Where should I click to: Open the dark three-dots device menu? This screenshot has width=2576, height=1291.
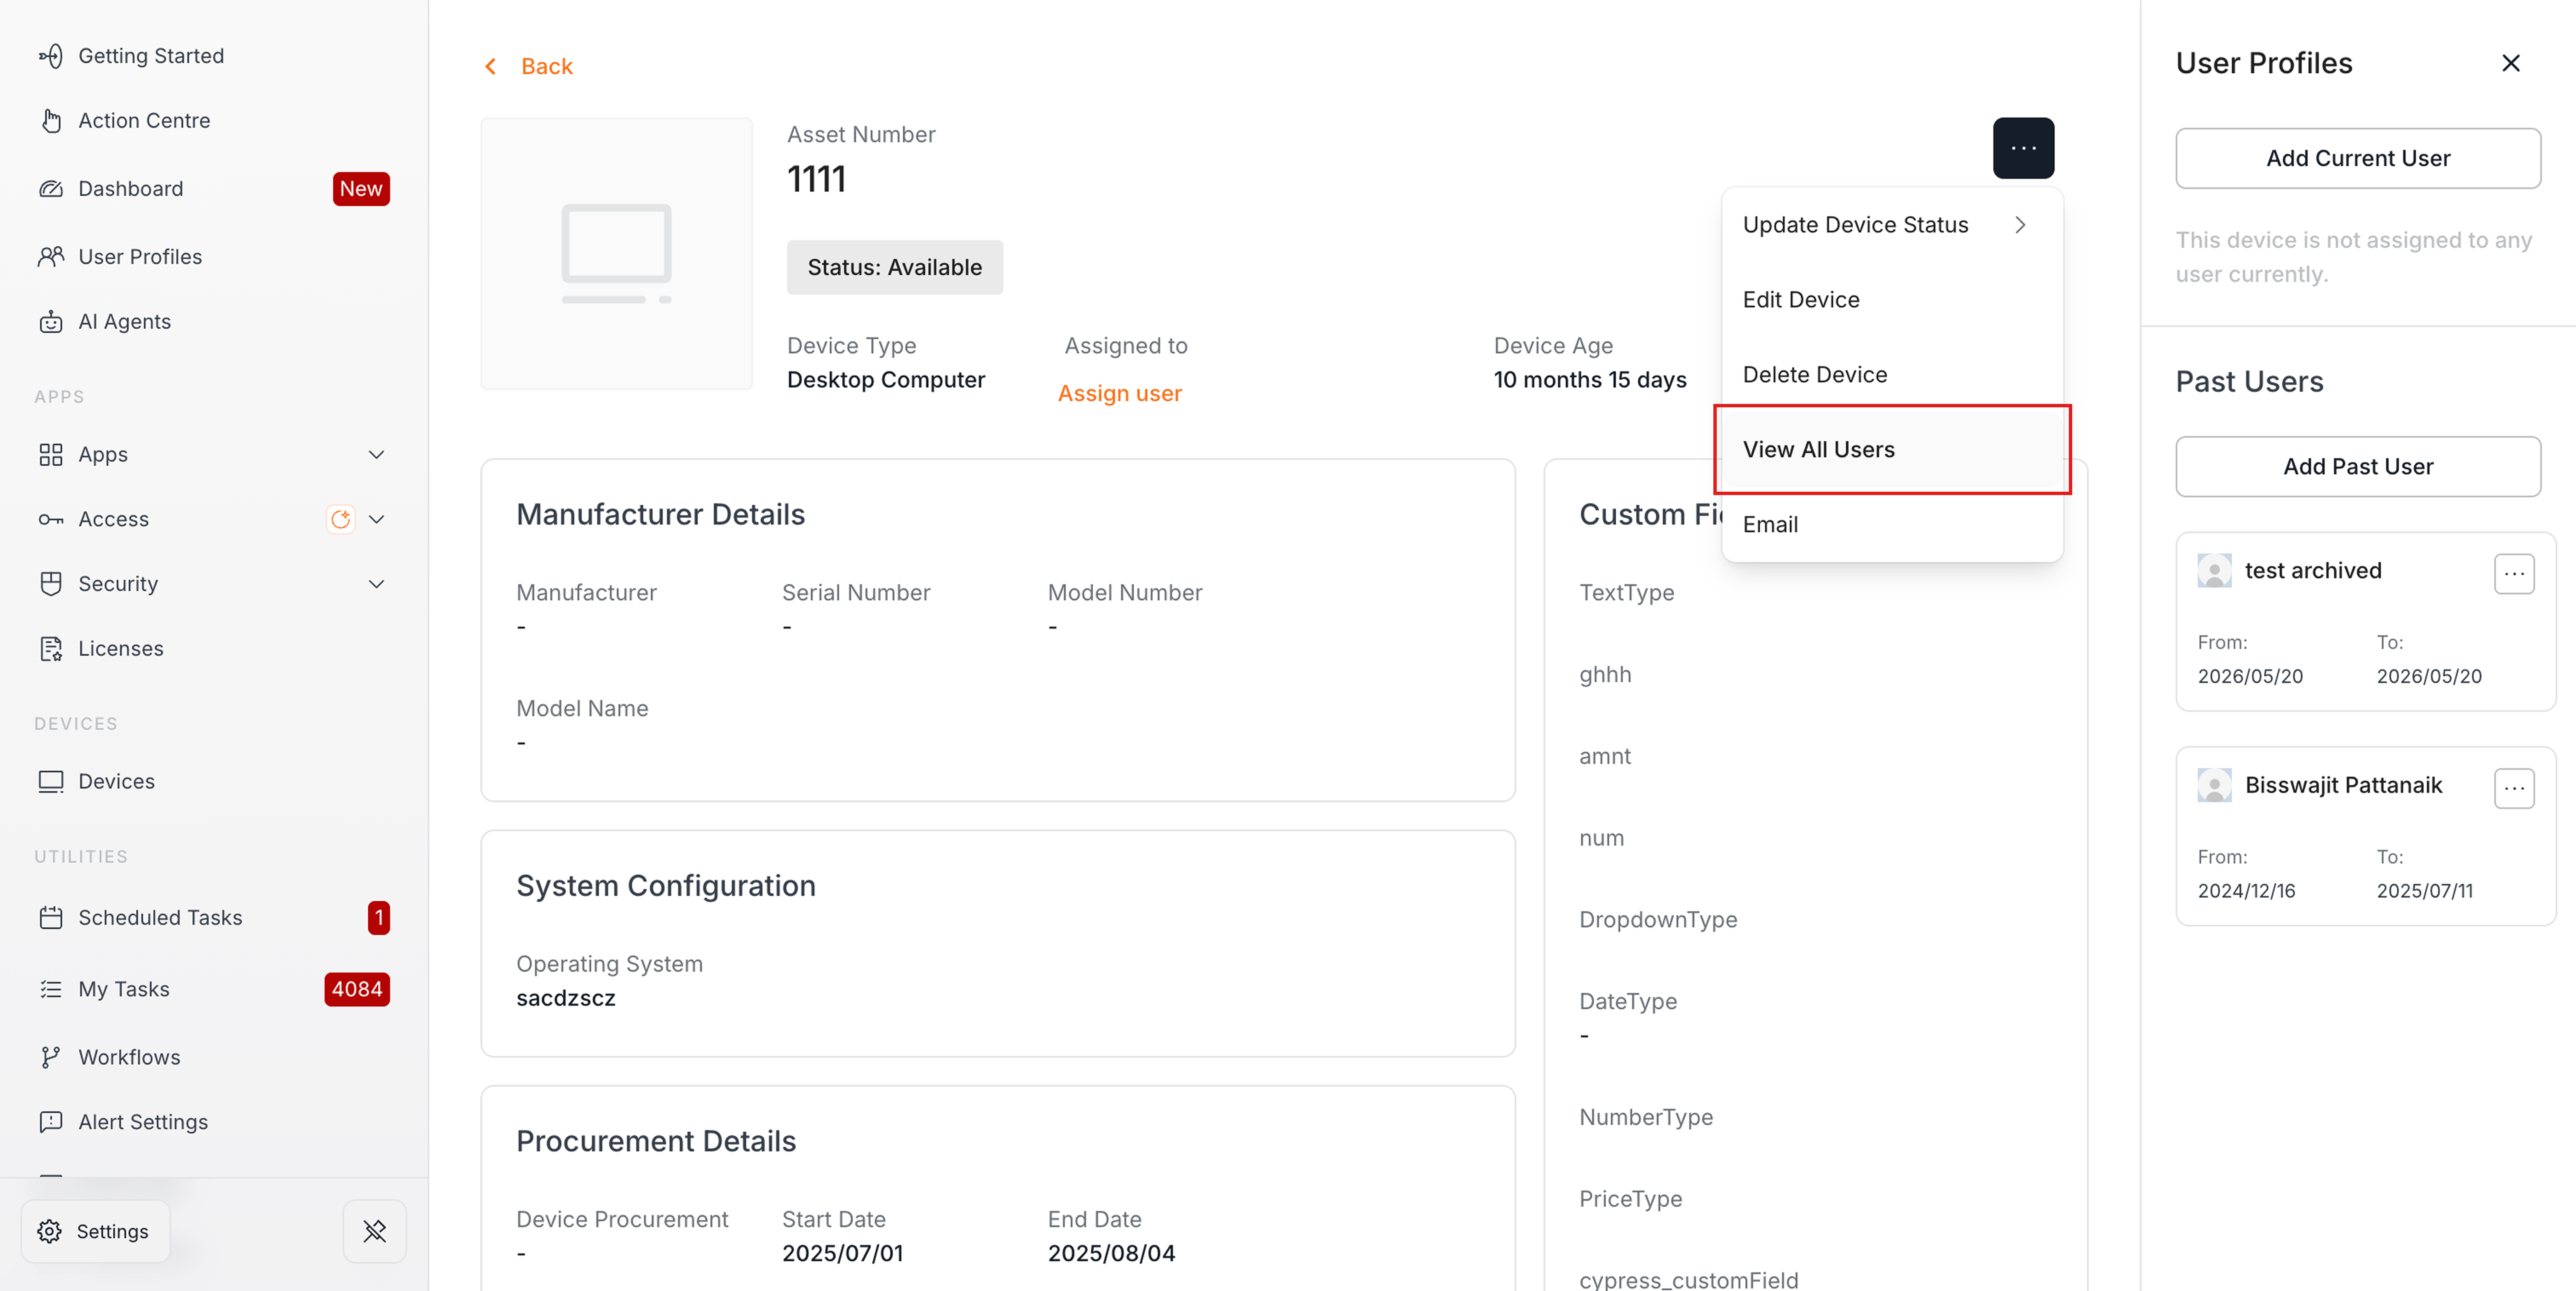coord(2023,148)
